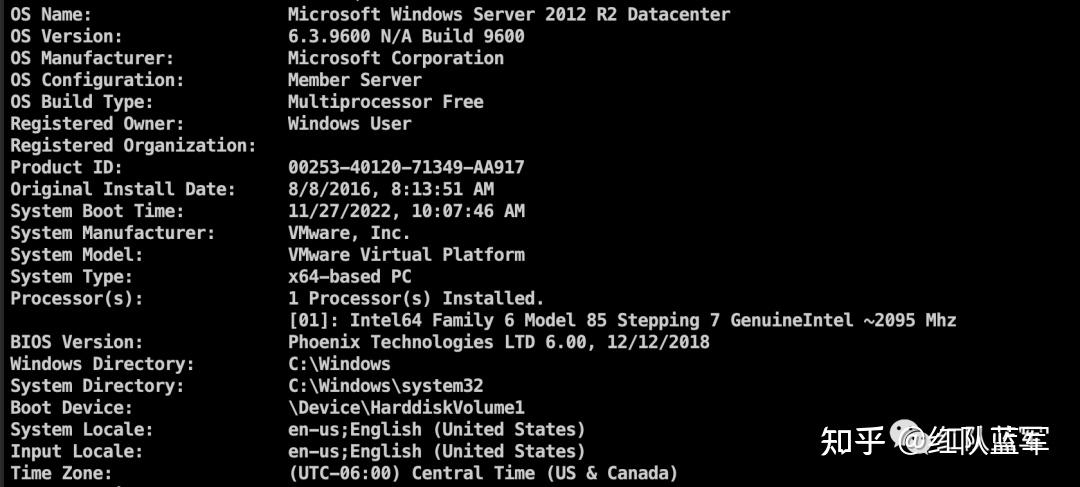Click the System Boot Time value
Screen dimensions: 1080x487
coord(406,211)
